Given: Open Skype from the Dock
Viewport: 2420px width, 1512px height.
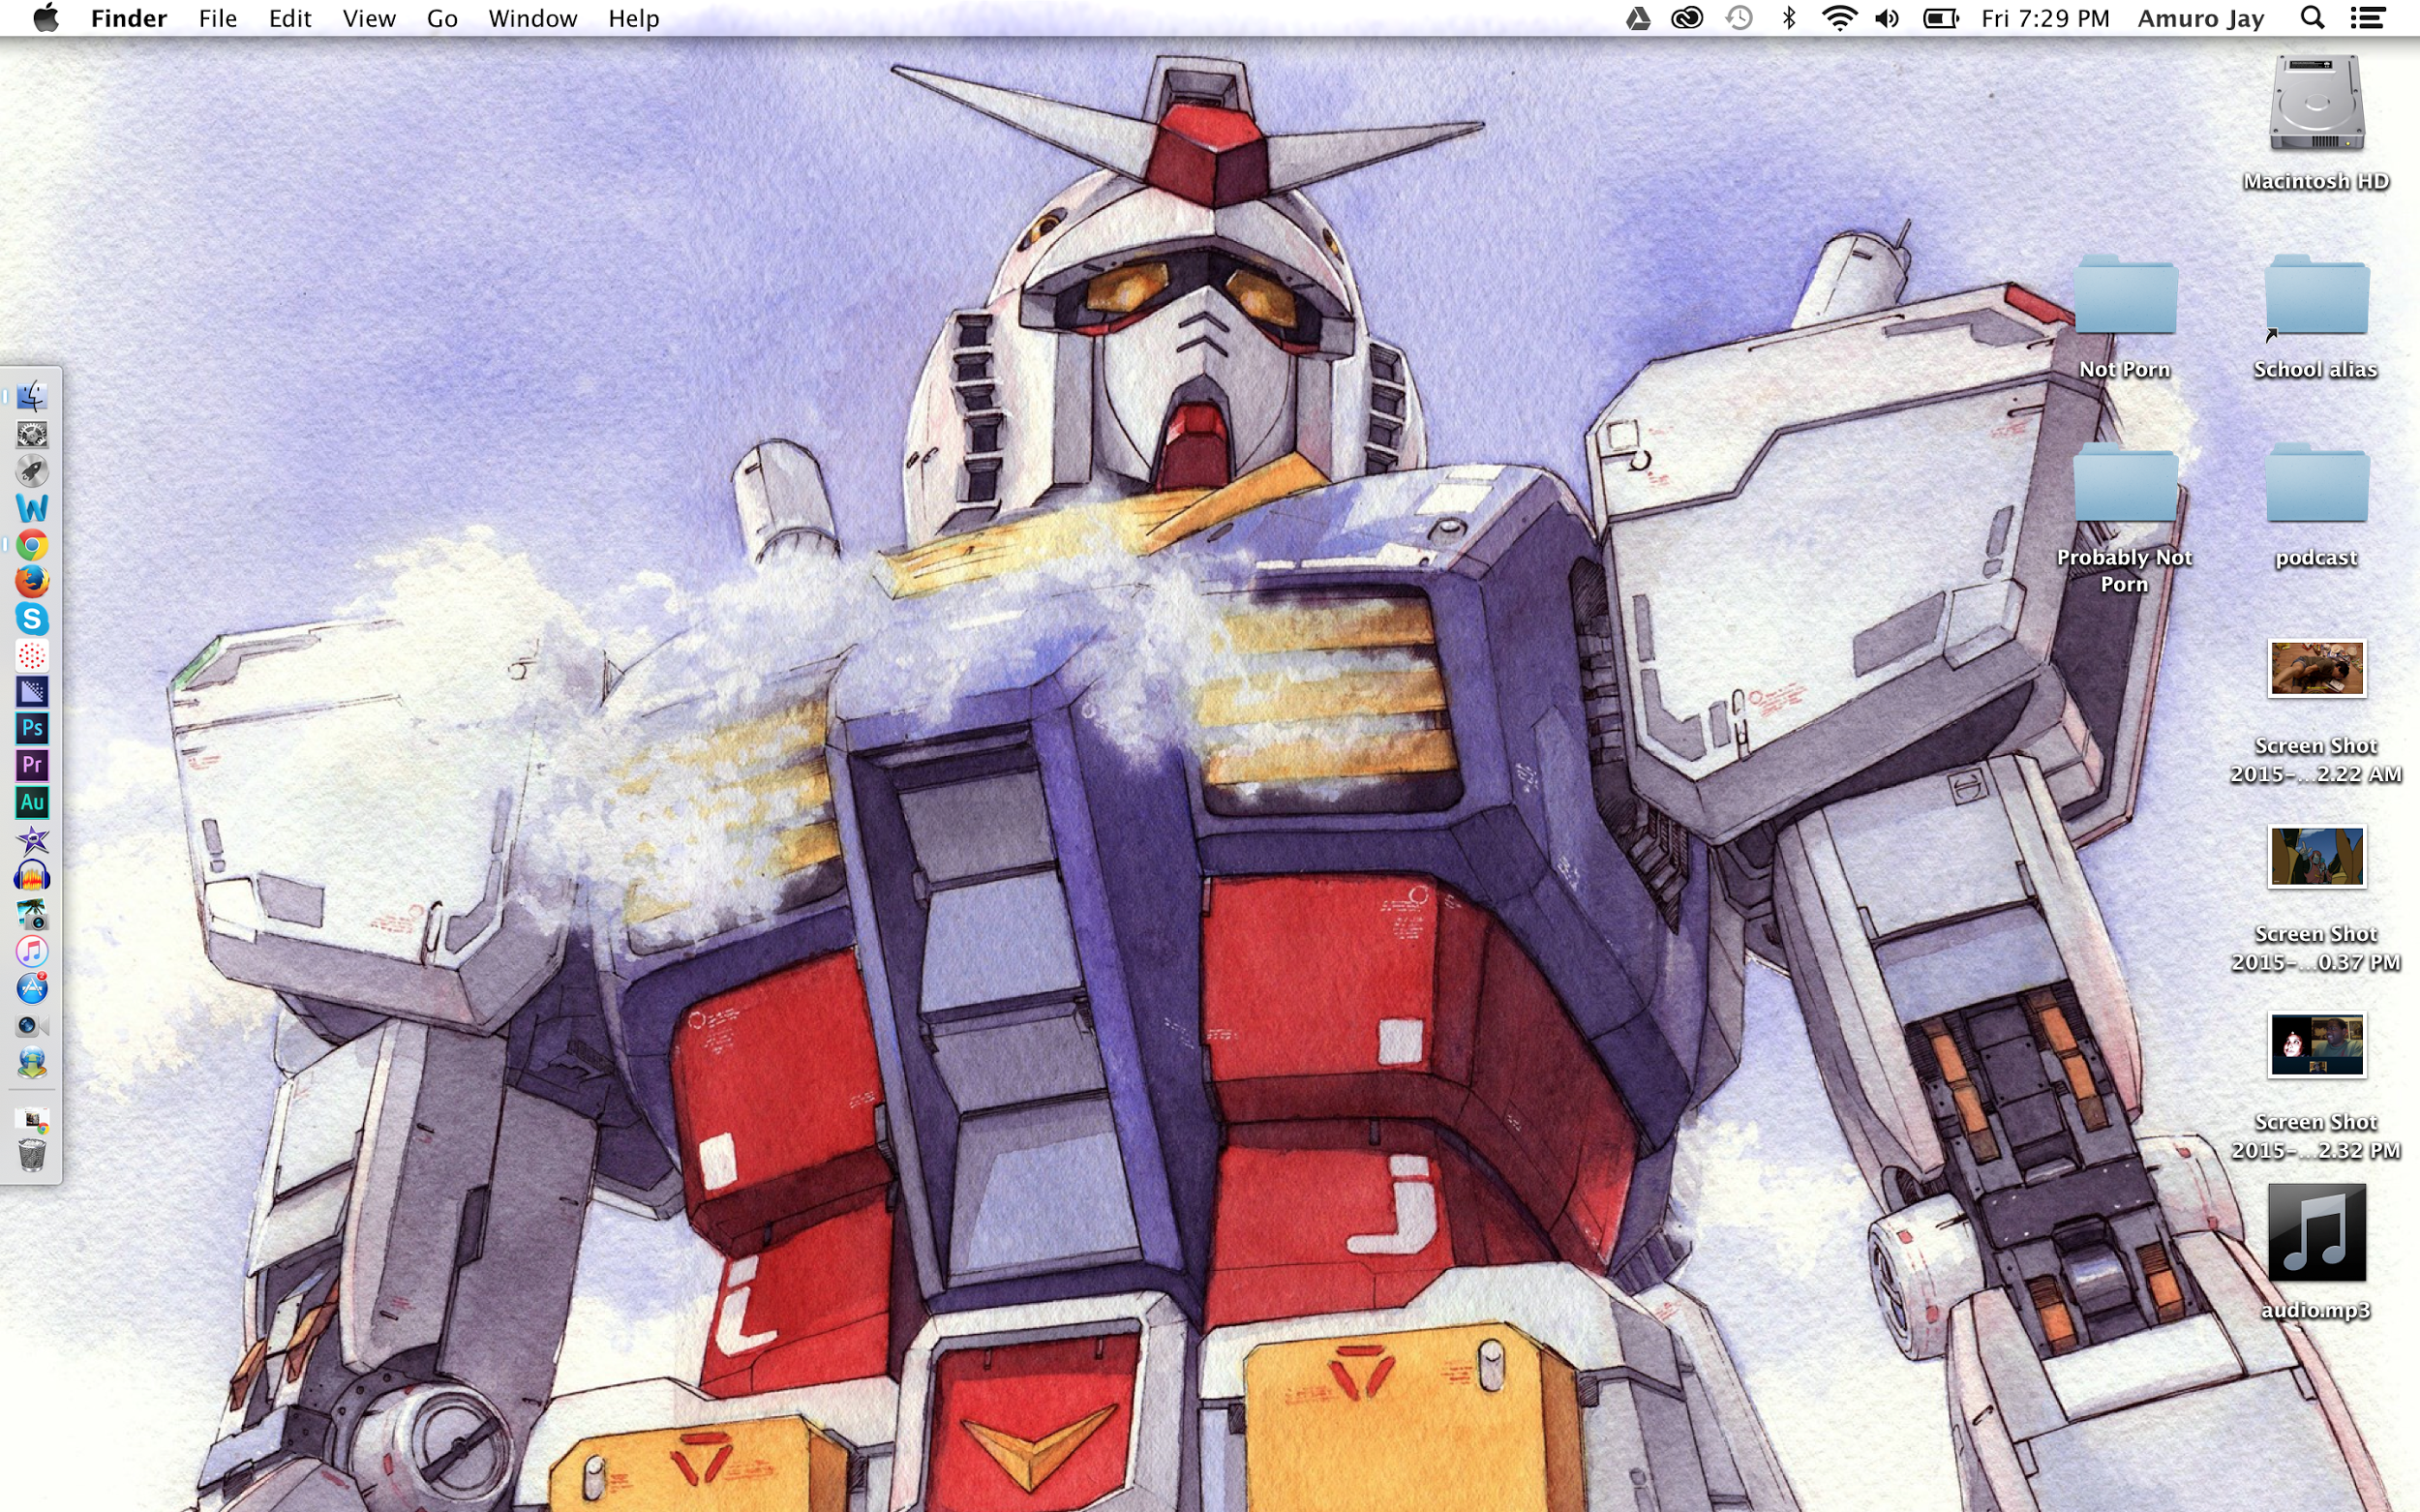Looking at the screenshot, I should click(32, 619).
